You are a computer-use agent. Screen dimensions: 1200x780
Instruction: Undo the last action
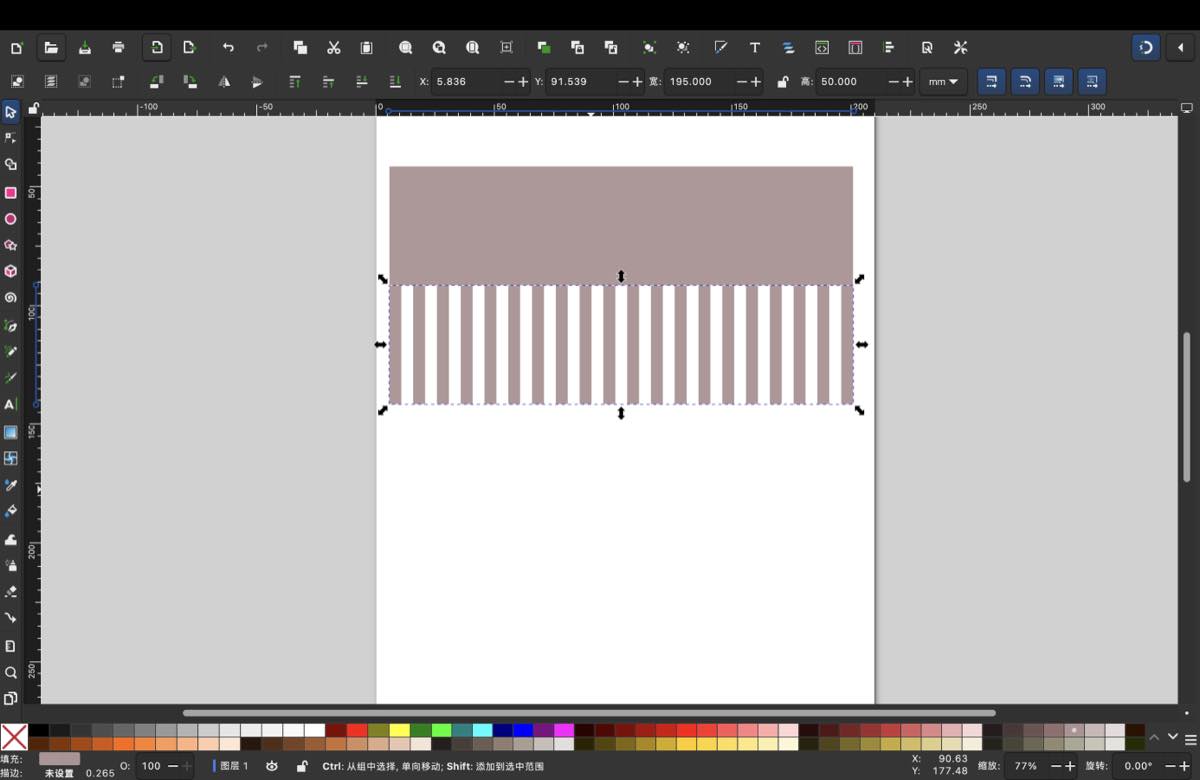coord(228,47)
